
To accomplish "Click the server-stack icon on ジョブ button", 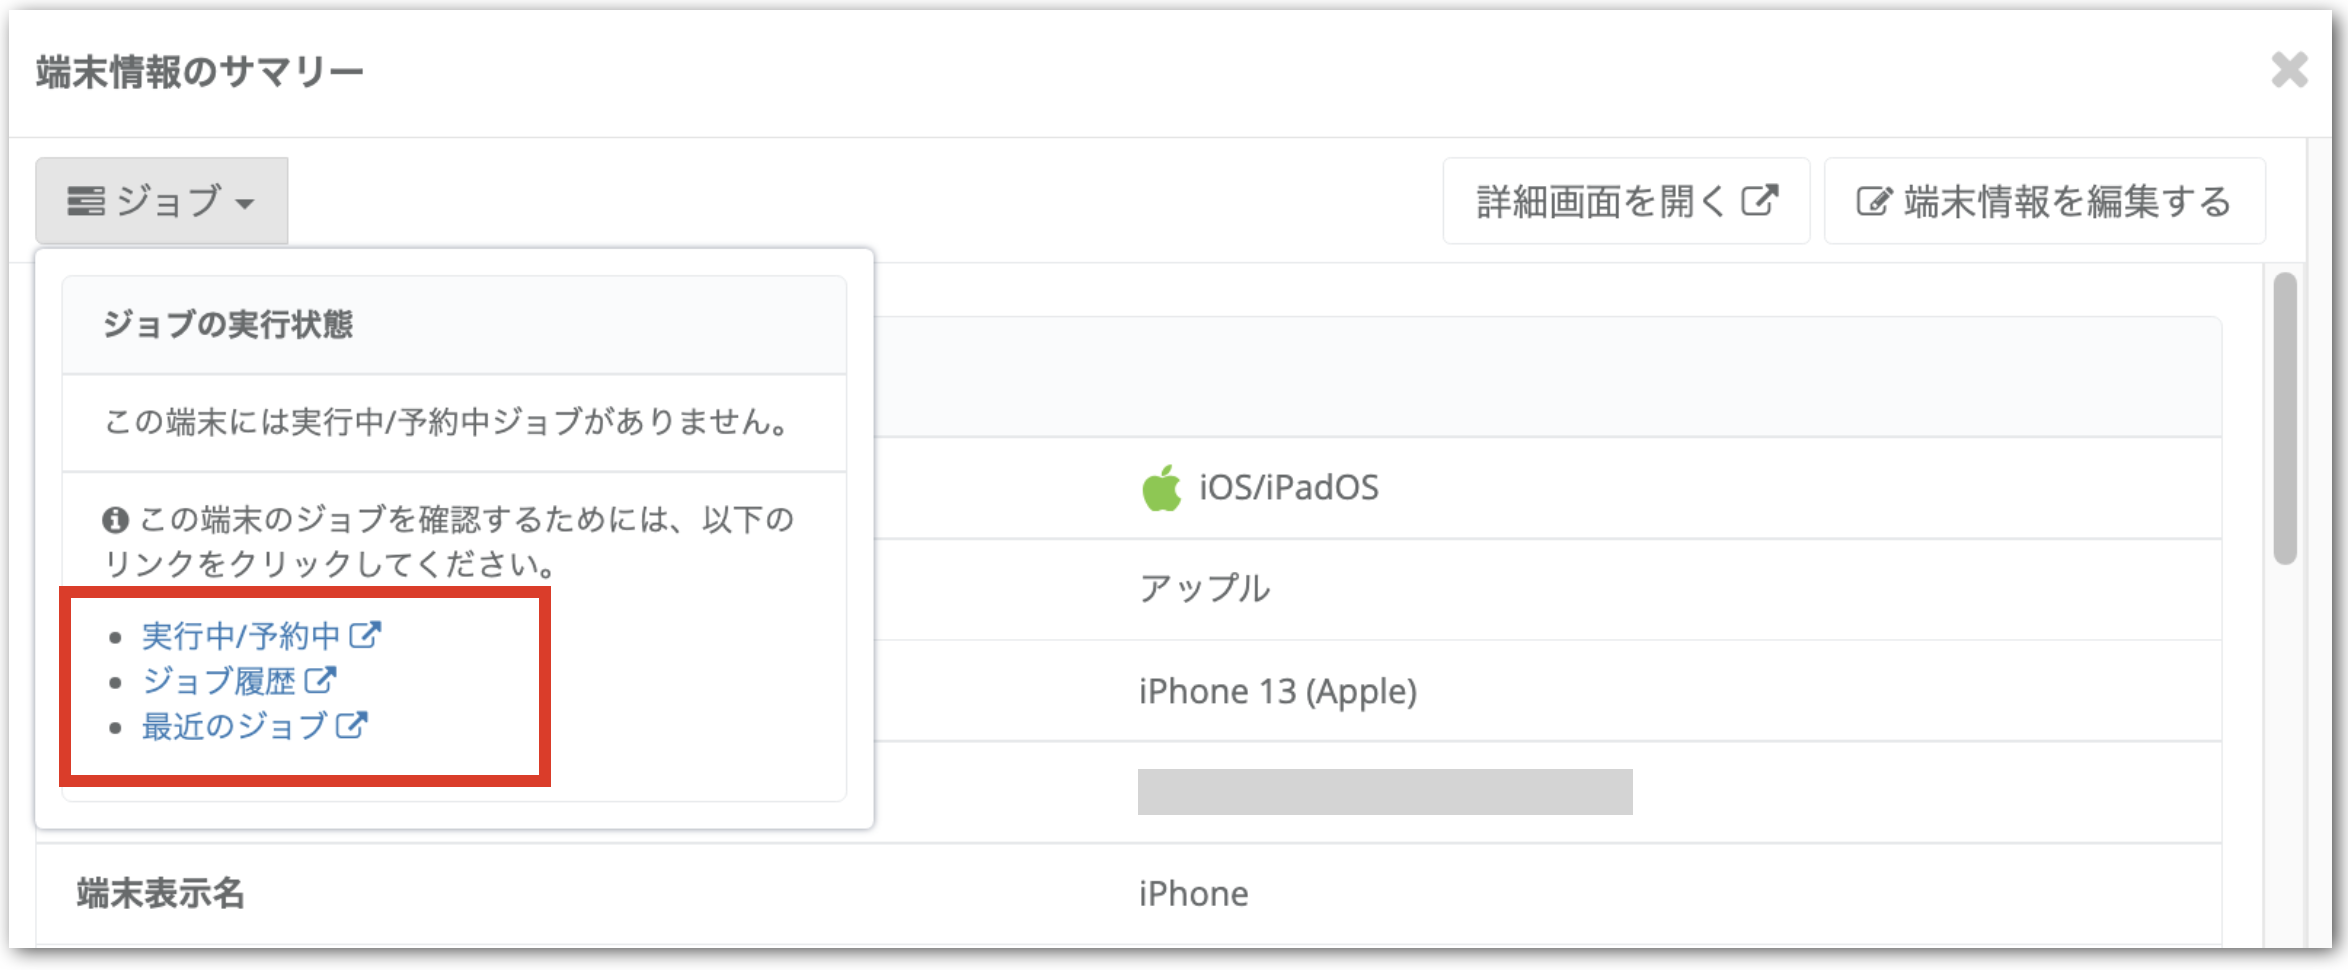I will click(86, 201).
